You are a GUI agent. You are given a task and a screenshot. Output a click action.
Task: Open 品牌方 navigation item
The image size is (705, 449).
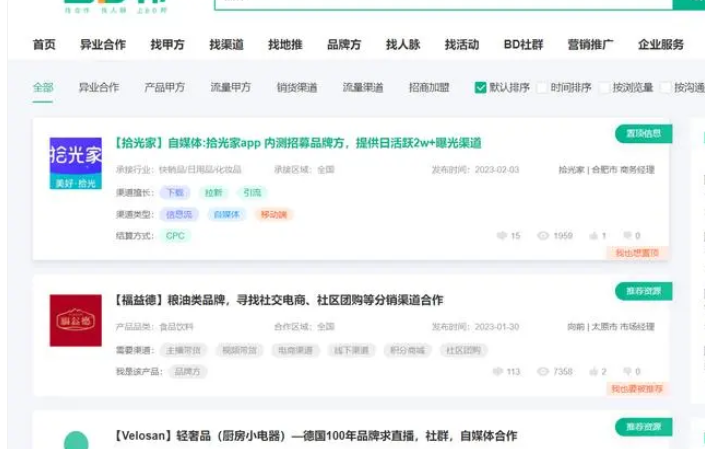(344, 44)
